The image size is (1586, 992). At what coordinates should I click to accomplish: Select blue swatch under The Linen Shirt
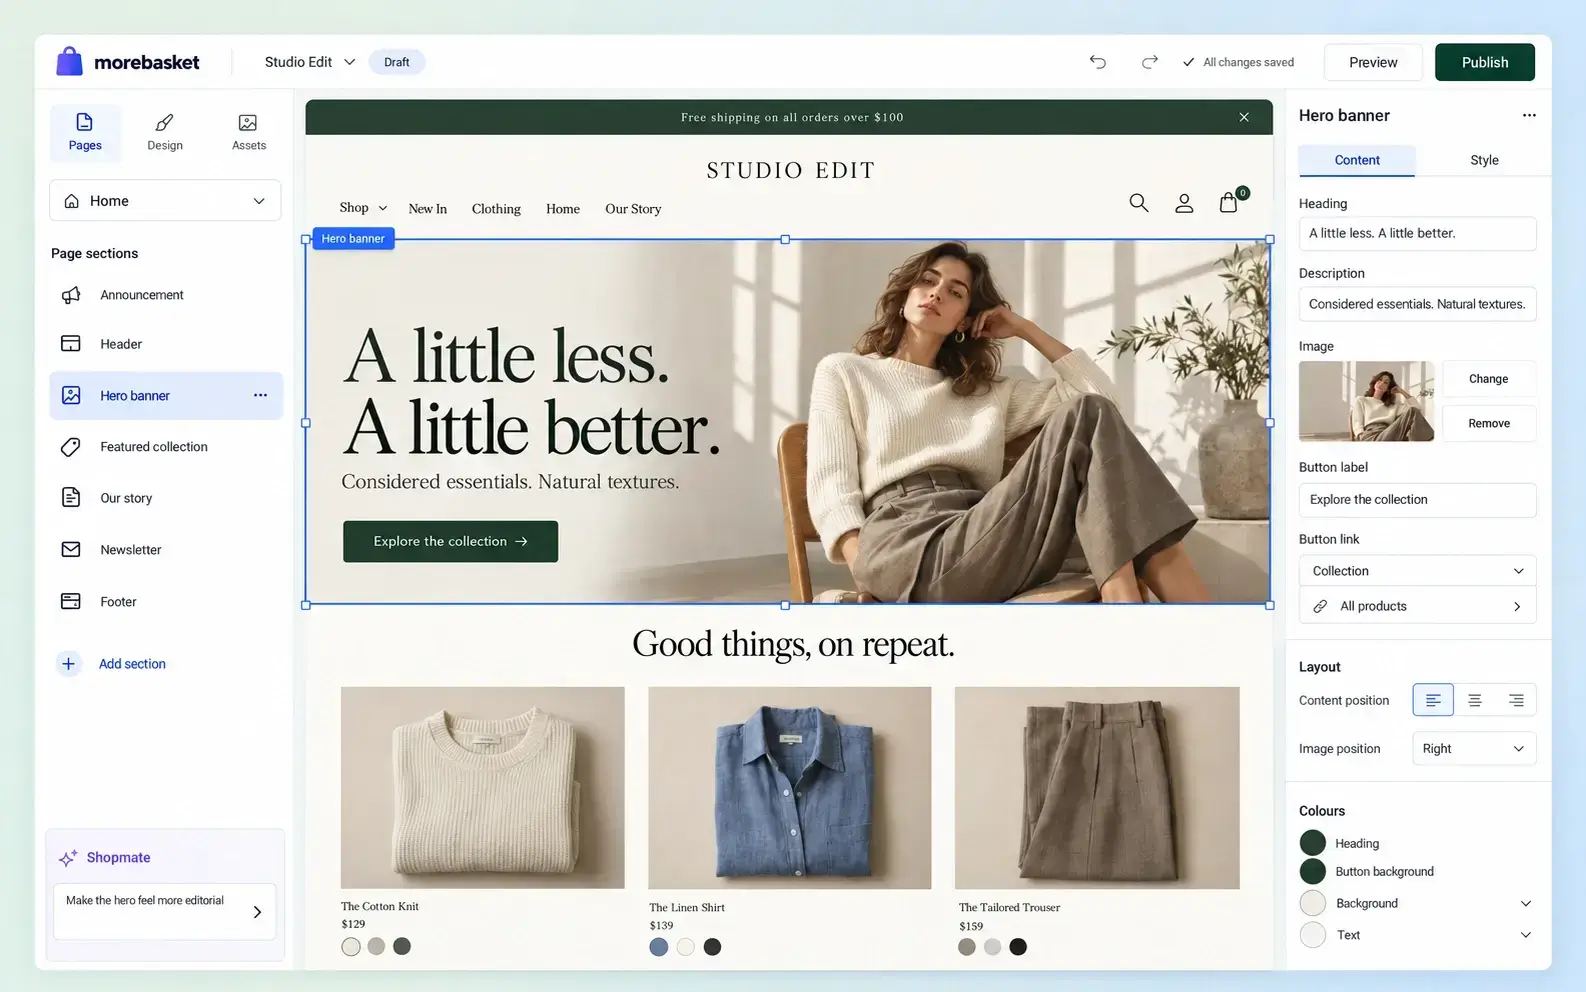659,947
